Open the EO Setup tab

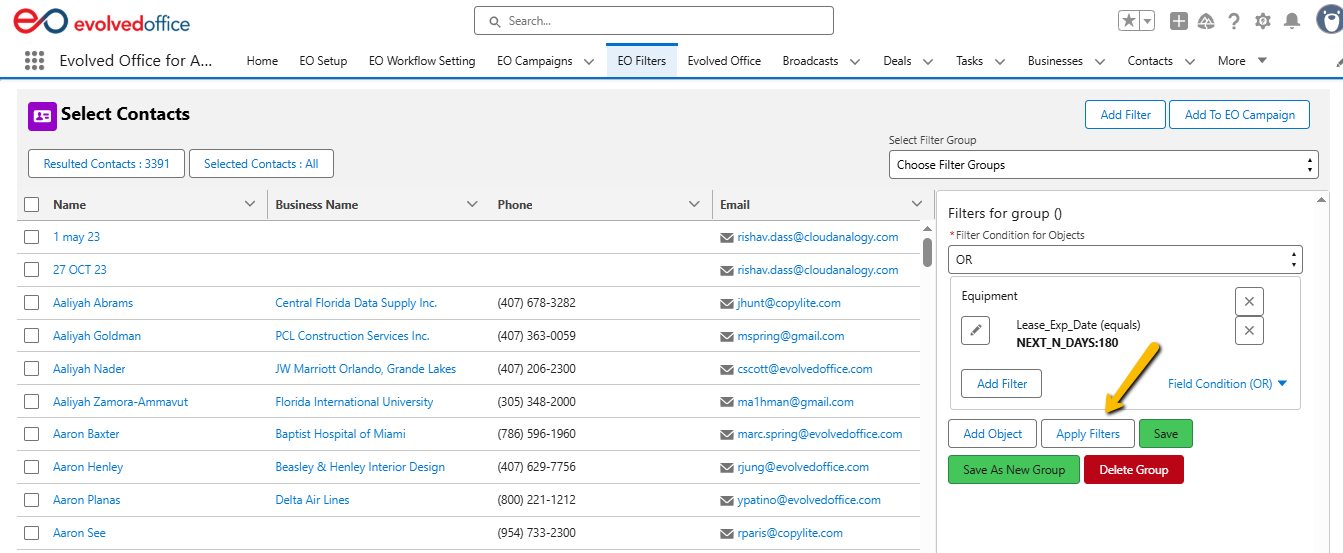pyautogui.click(x=323, y=61)
